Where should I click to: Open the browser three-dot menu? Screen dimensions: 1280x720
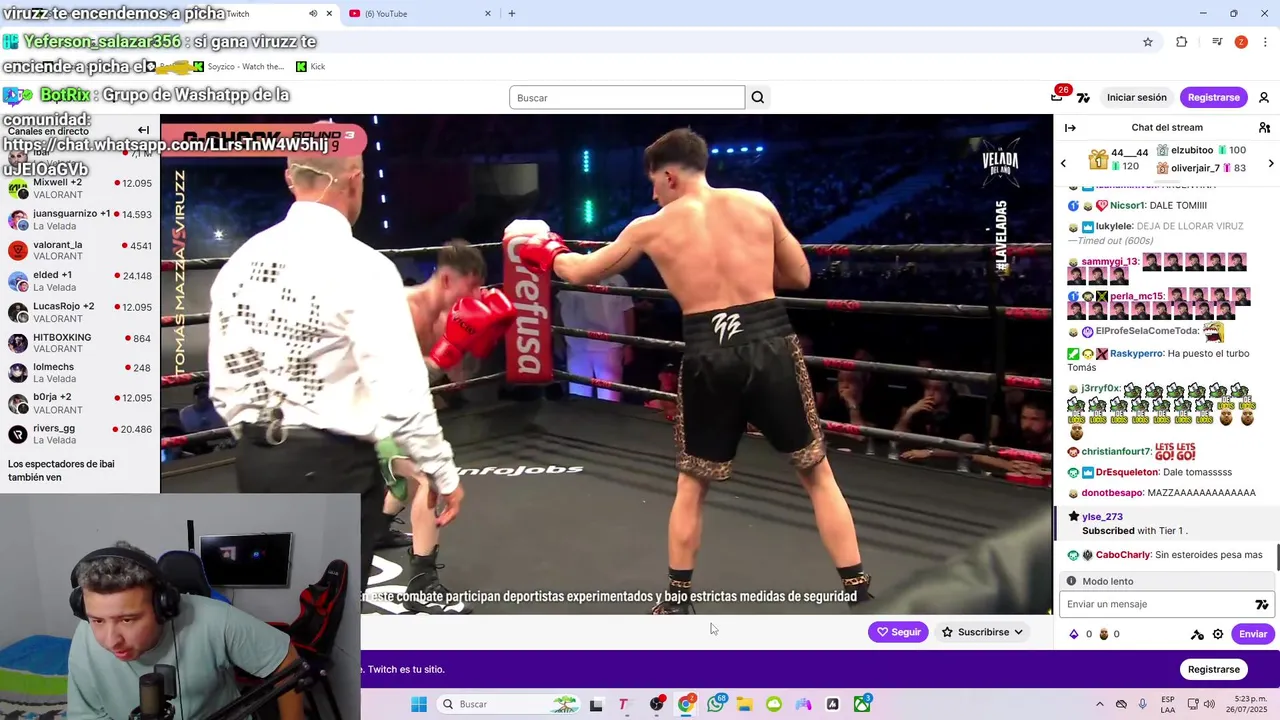[1266, 42]
